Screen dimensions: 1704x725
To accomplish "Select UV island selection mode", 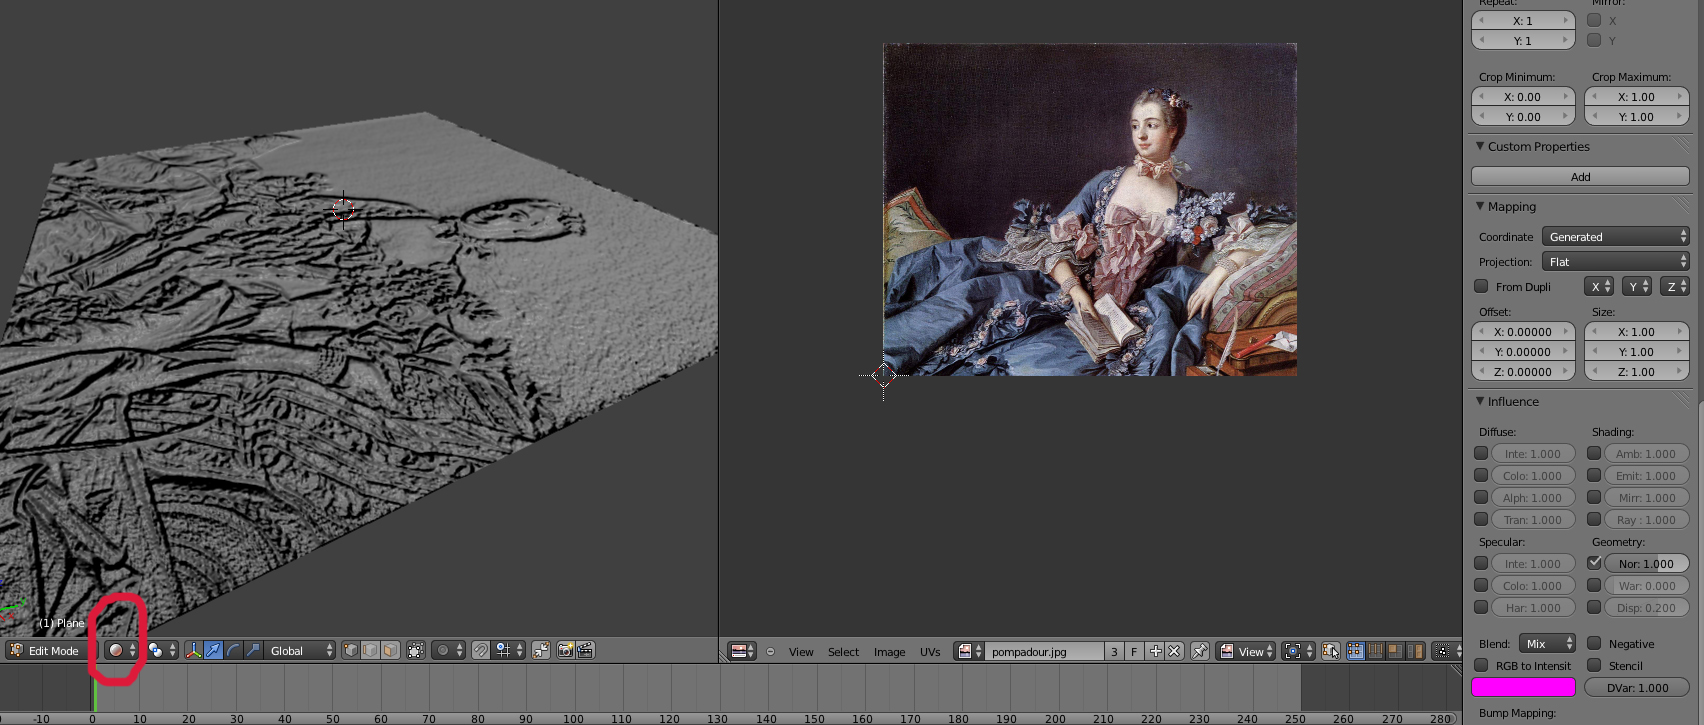I will [1415, 651].
